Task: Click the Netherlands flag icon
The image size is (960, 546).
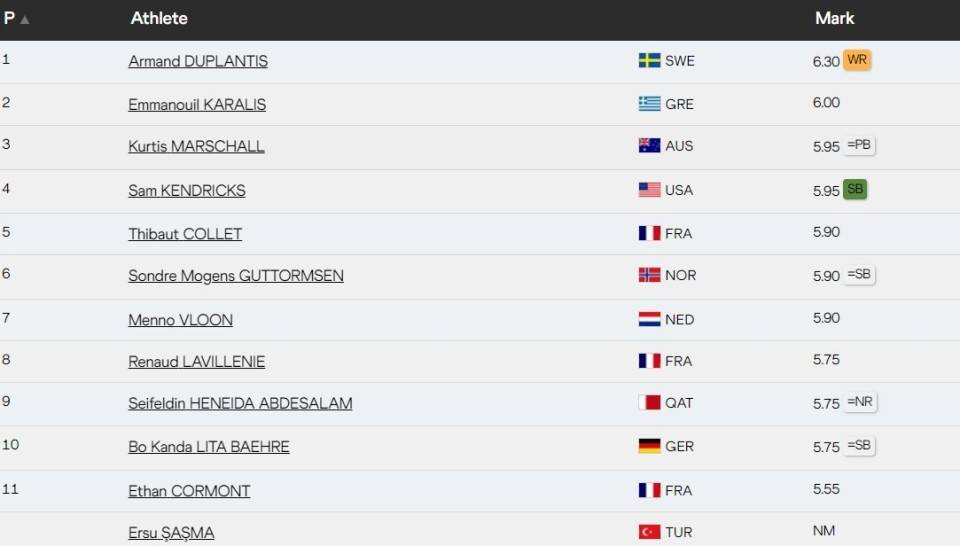Action: click(649, 319)
